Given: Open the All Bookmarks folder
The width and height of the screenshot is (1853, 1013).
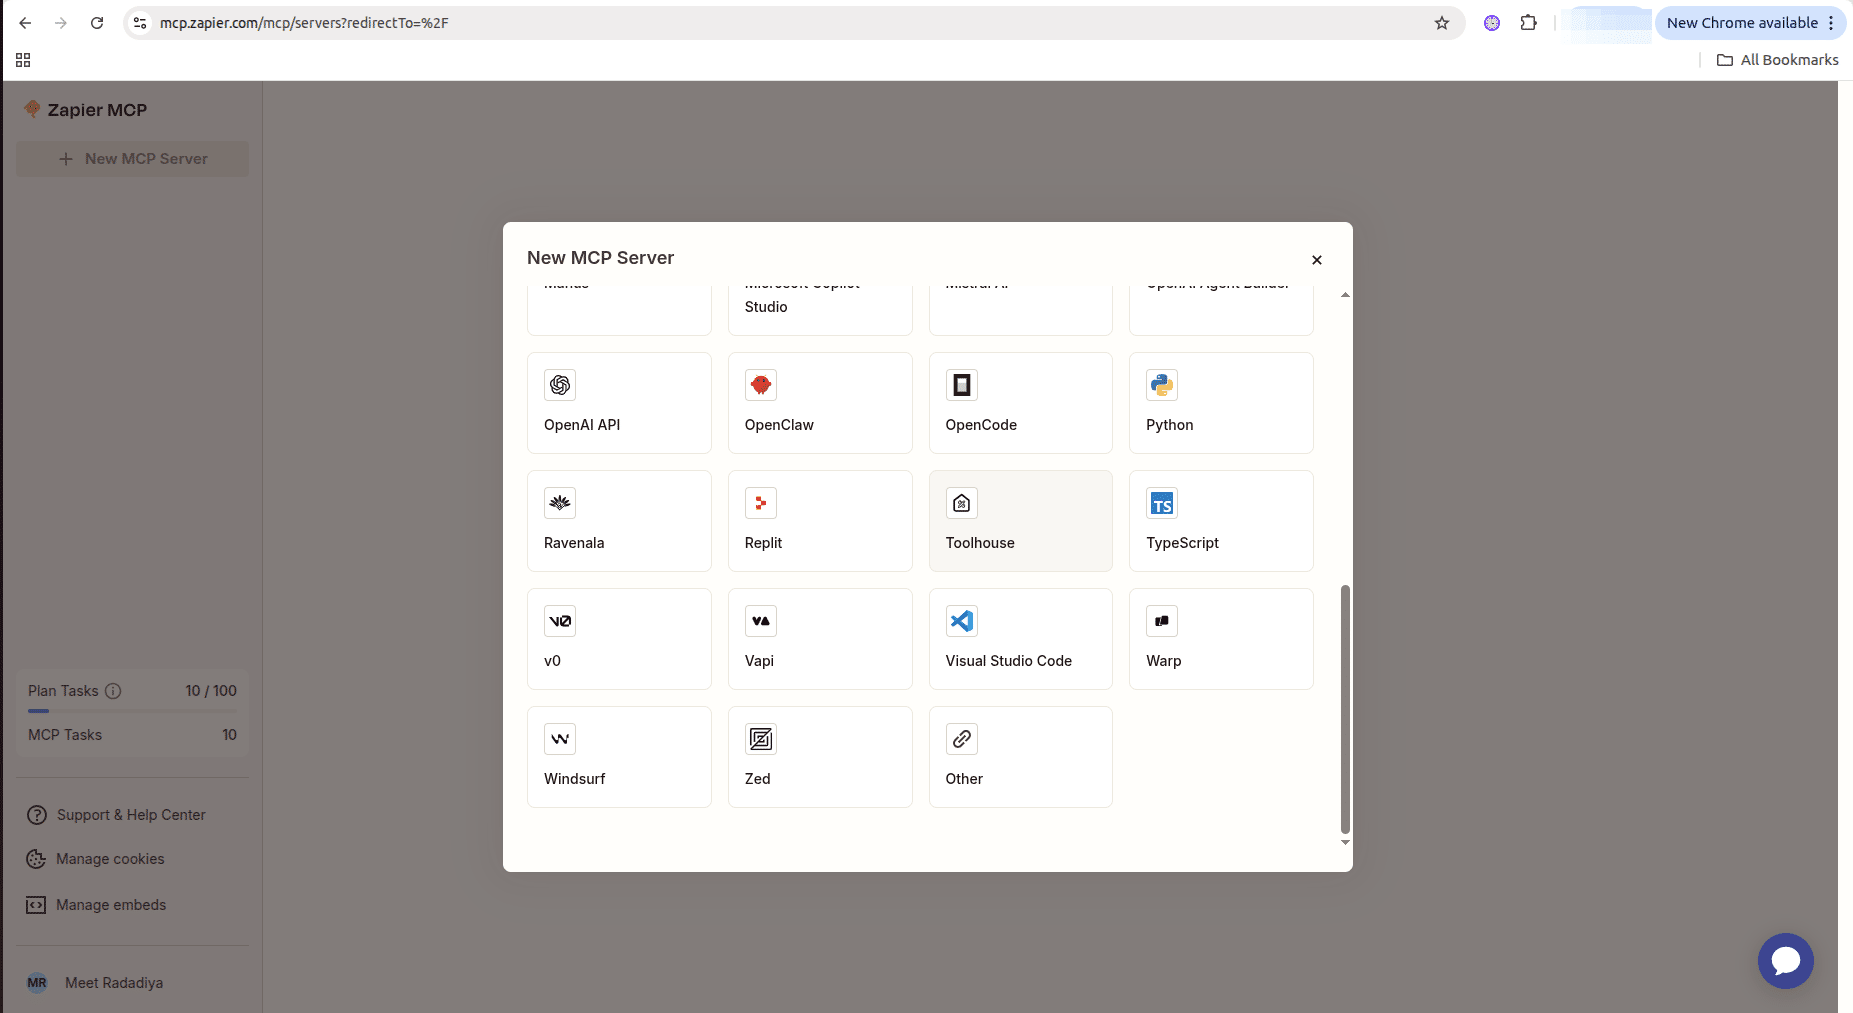Looking at the screenshot, I should point(1778,60).
